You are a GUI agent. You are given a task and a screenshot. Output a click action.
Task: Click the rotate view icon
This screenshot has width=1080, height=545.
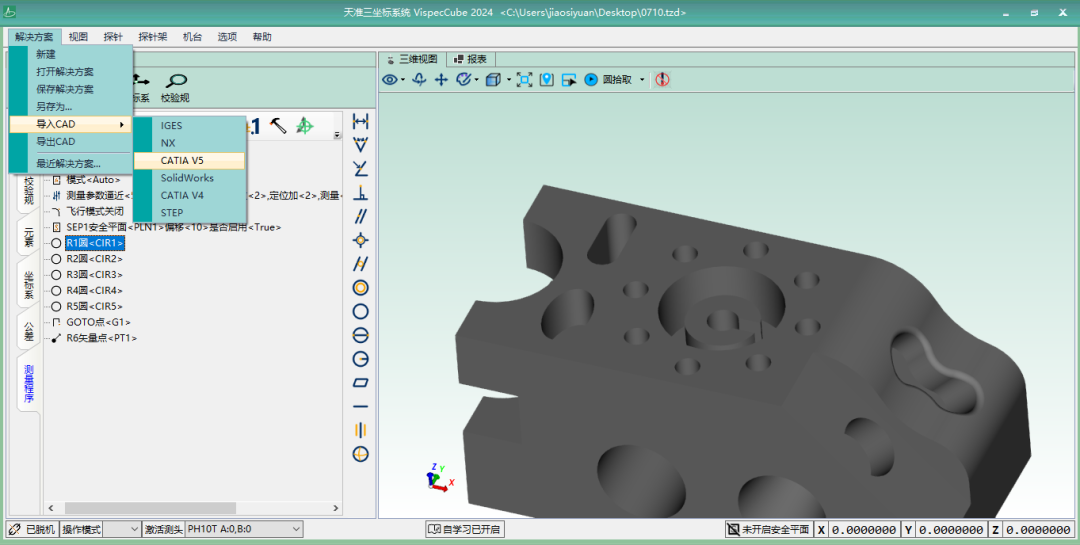pos(420,79)
